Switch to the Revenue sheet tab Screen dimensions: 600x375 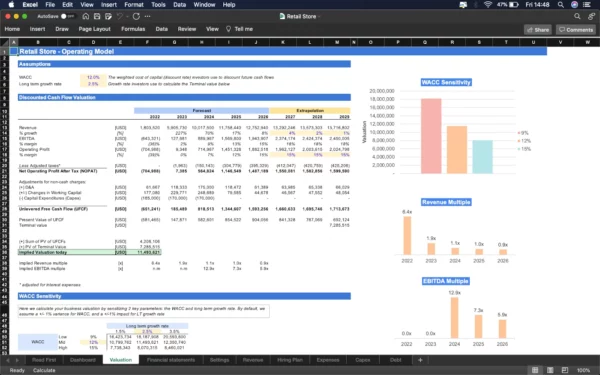pyautogui.click(x=253, y=360)
